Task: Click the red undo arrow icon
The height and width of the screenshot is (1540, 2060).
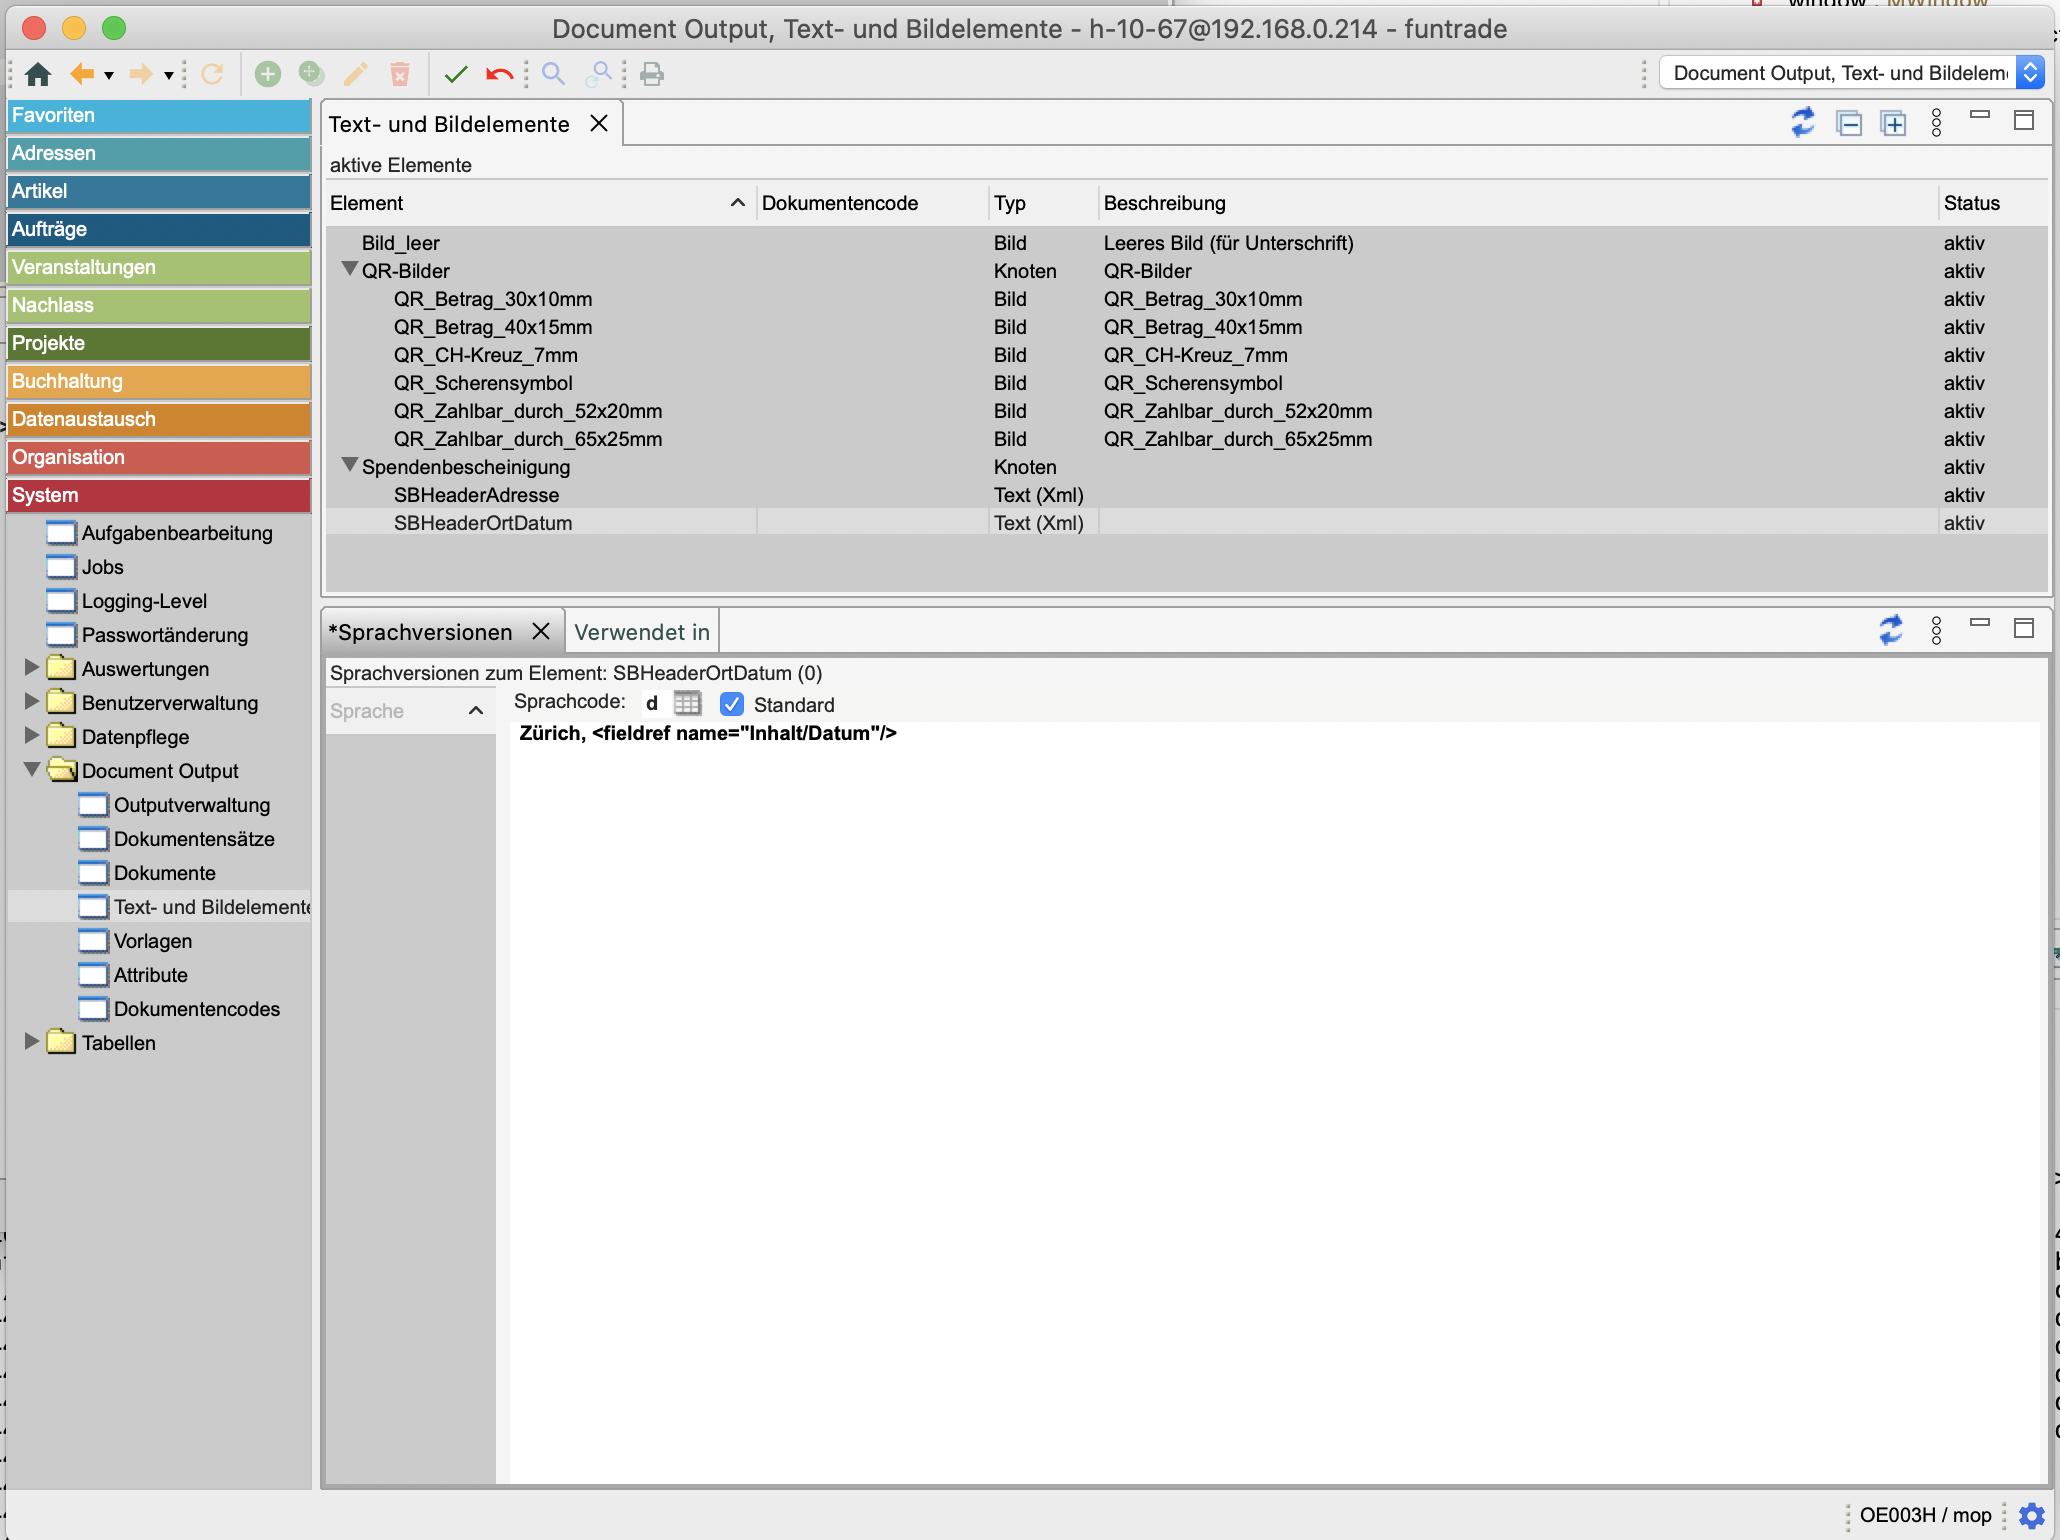Action: (499, 74)
